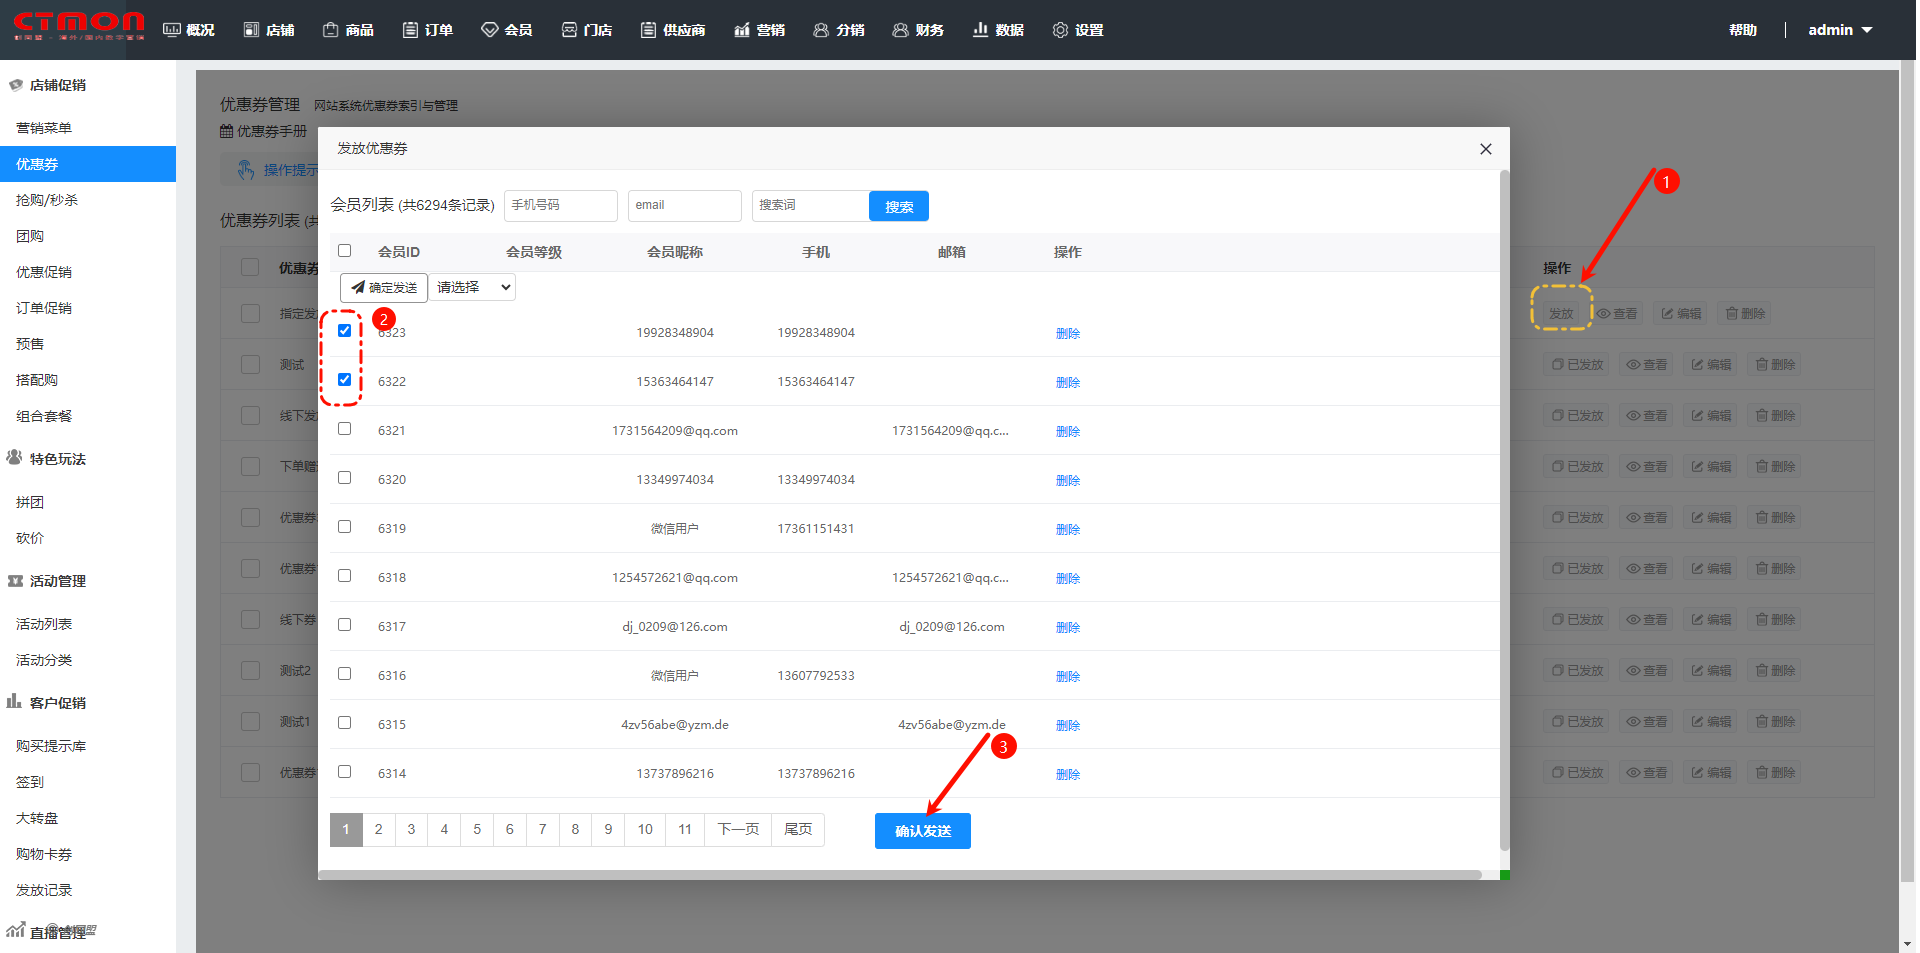
Task: Check the checkbox for member 6321
Action: [x=344, y=429]
